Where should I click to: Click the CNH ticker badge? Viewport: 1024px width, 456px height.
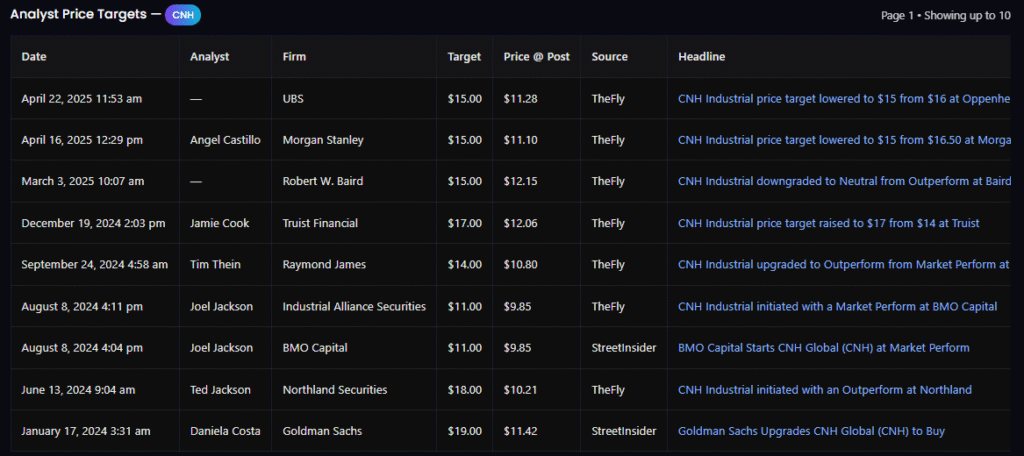click(x=182, y=15)
